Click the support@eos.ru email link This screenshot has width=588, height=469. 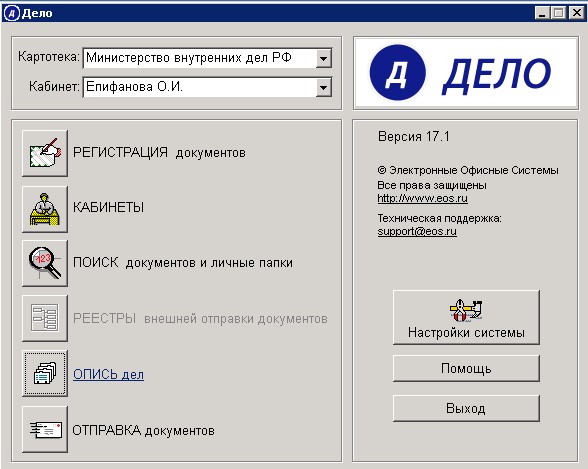point(417,231)
